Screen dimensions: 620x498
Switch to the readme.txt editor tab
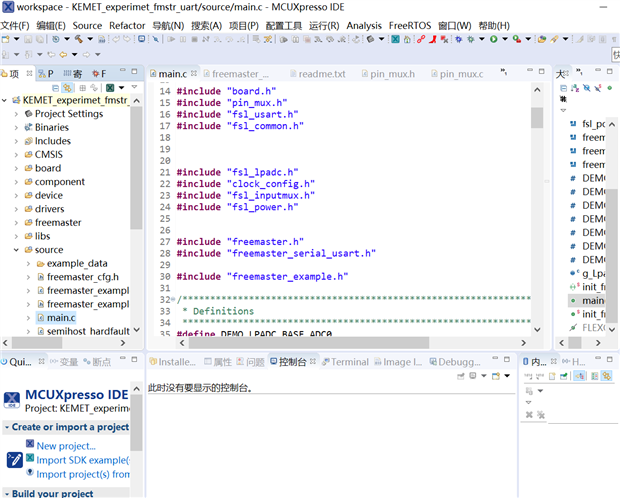(318, 74)
